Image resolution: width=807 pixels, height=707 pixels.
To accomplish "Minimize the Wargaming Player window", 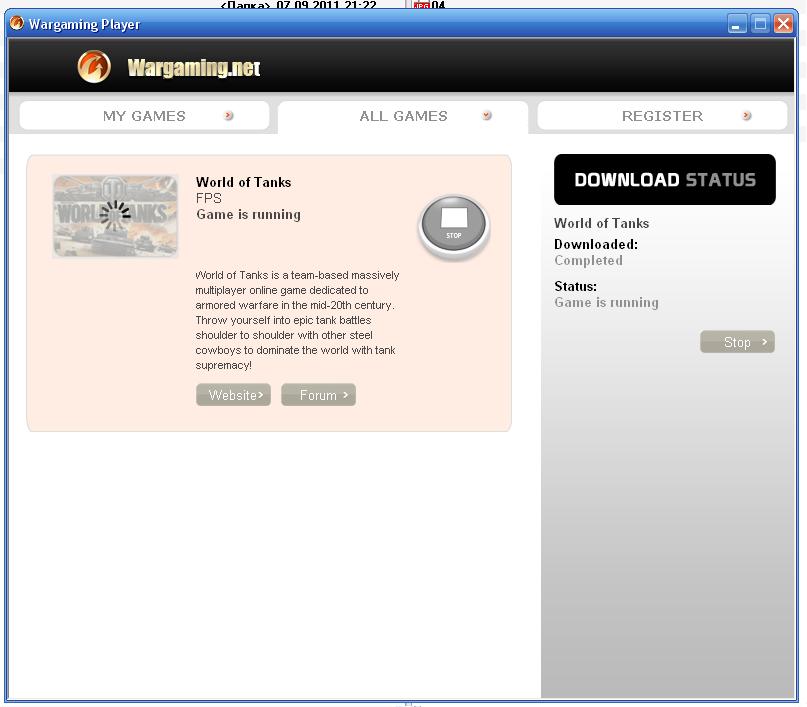I will [x=737, y=24].
